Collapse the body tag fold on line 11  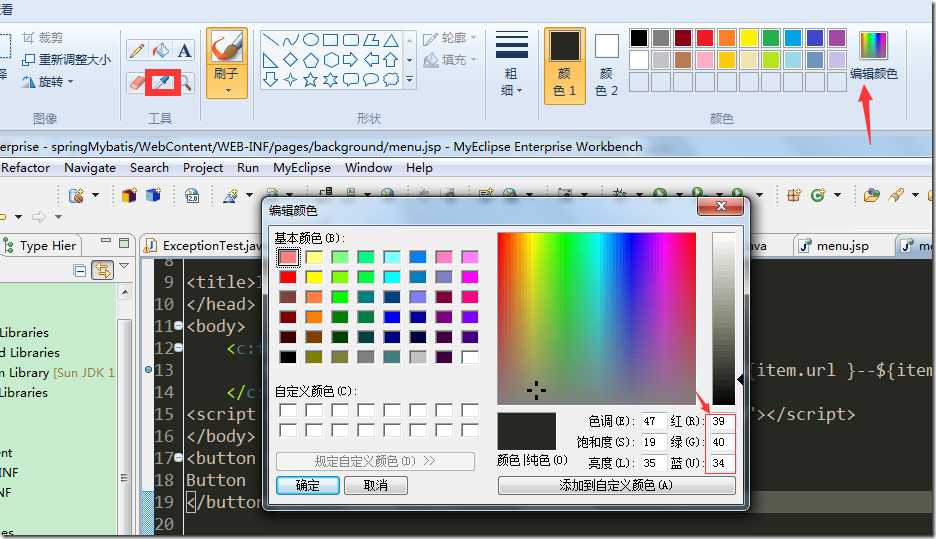pyautogui.click(x=178, y=325)
